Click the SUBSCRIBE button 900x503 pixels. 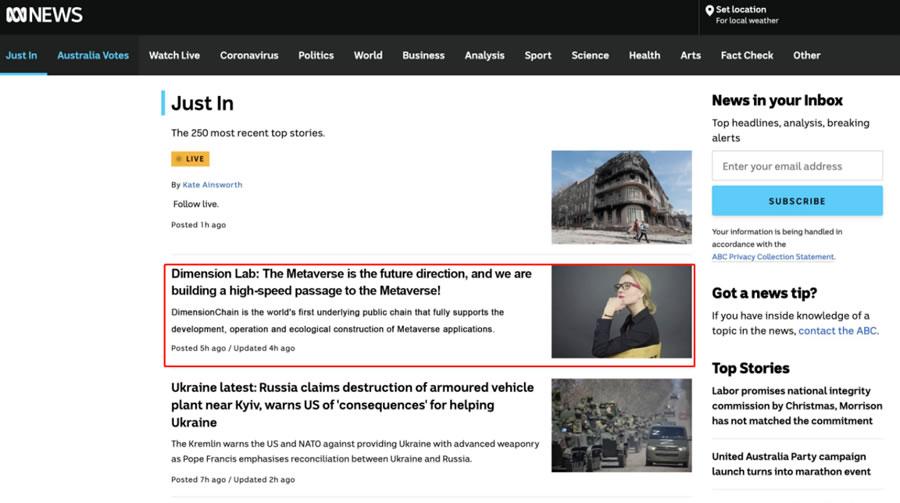(797, 201)
